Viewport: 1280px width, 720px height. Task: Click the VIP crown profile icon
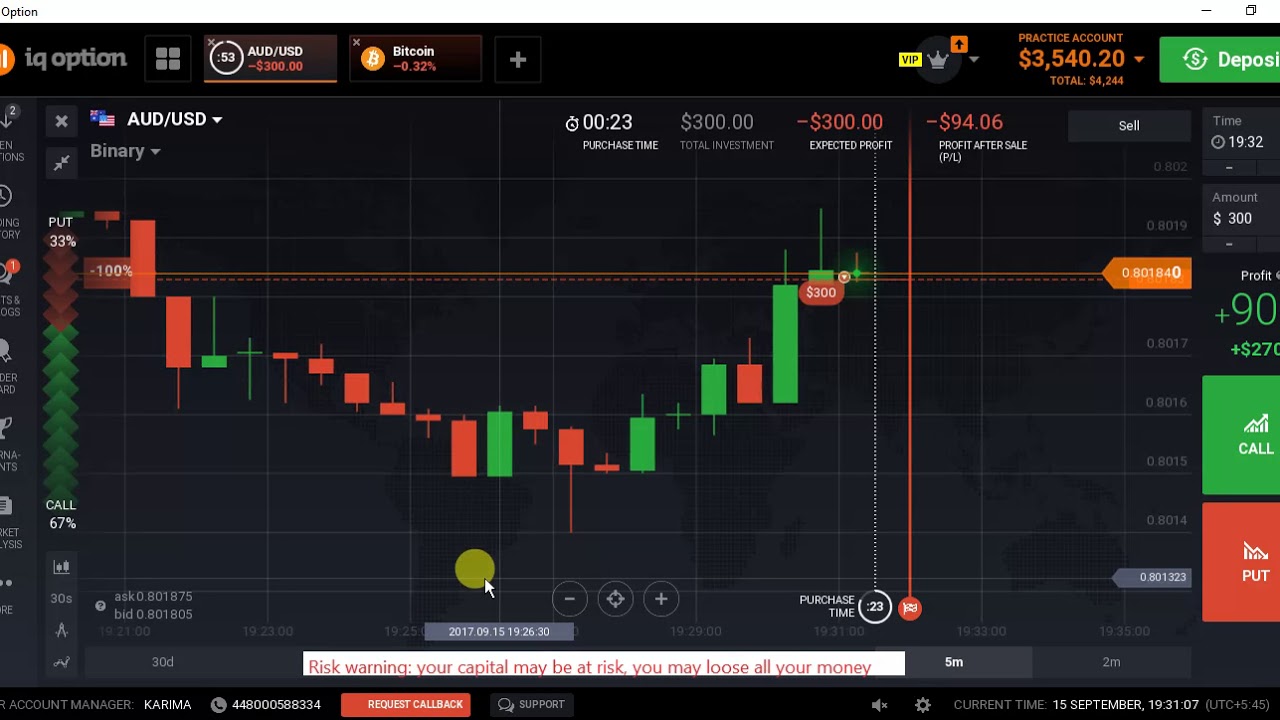point(937,59)
